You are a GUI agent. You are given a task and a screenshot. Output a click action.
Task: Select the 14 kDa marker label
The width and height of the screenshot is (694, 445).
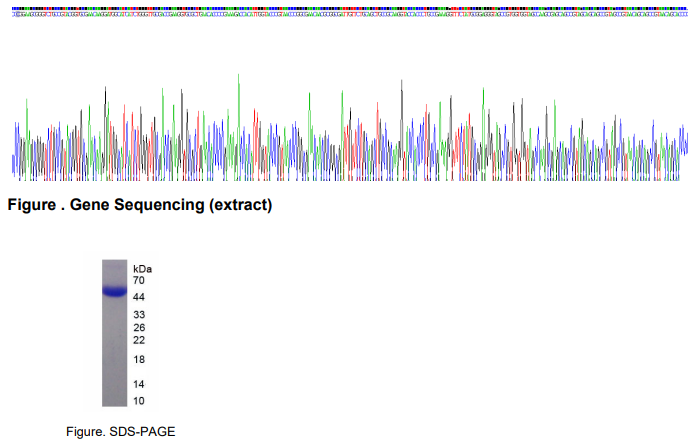click(x=139, y=384)
